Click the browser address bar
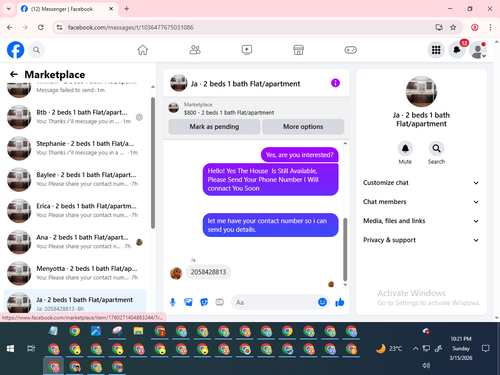This screenshot has height=375, width=500. (x=247, y=27)
